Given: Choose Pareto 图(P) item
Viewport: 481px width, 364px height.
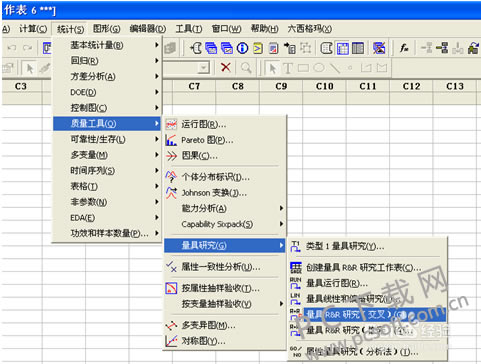Looking at the screenshot, I should (x=225, y=140).
